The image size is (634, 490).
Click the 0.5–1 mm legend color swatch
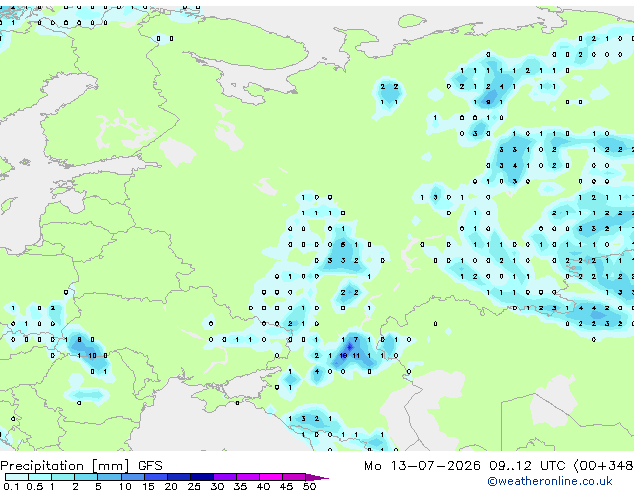click(x=40, y=477)
